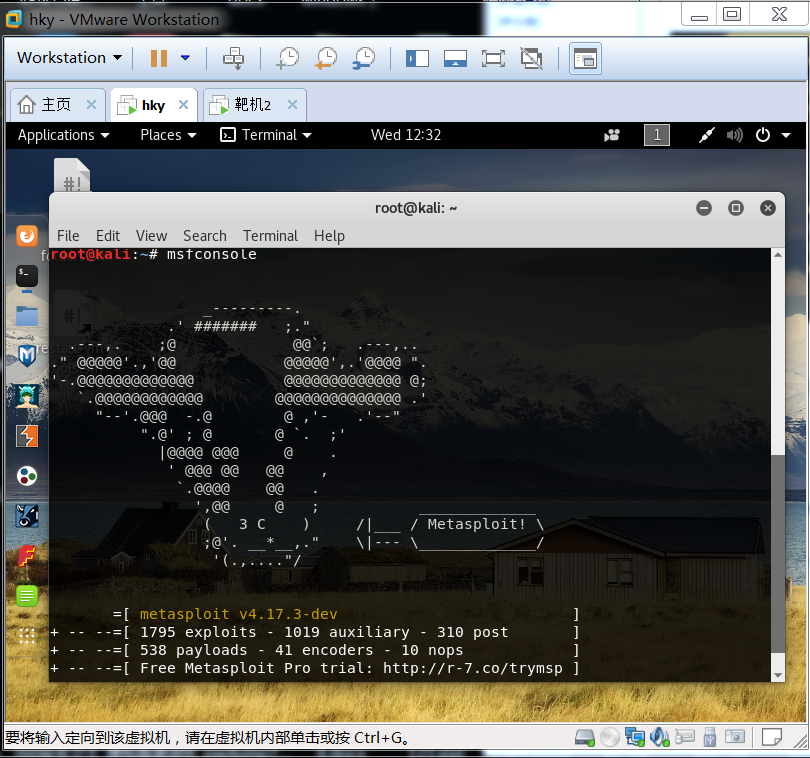The height and width of the screenshot is (758, 810).
Task: Click the metasploit v4.17.3-dev version text
Action: click(238, 614)
